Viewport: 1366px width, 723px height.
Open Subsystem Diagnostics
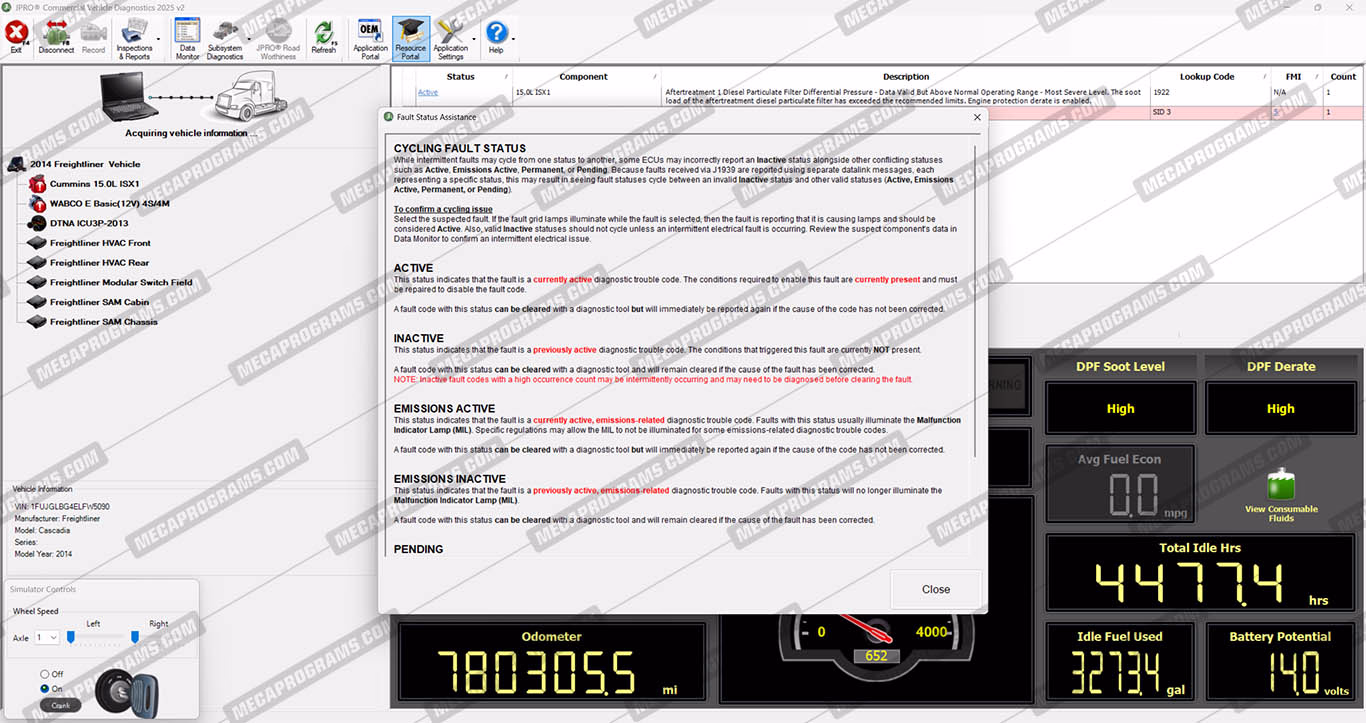coord(225,40)
